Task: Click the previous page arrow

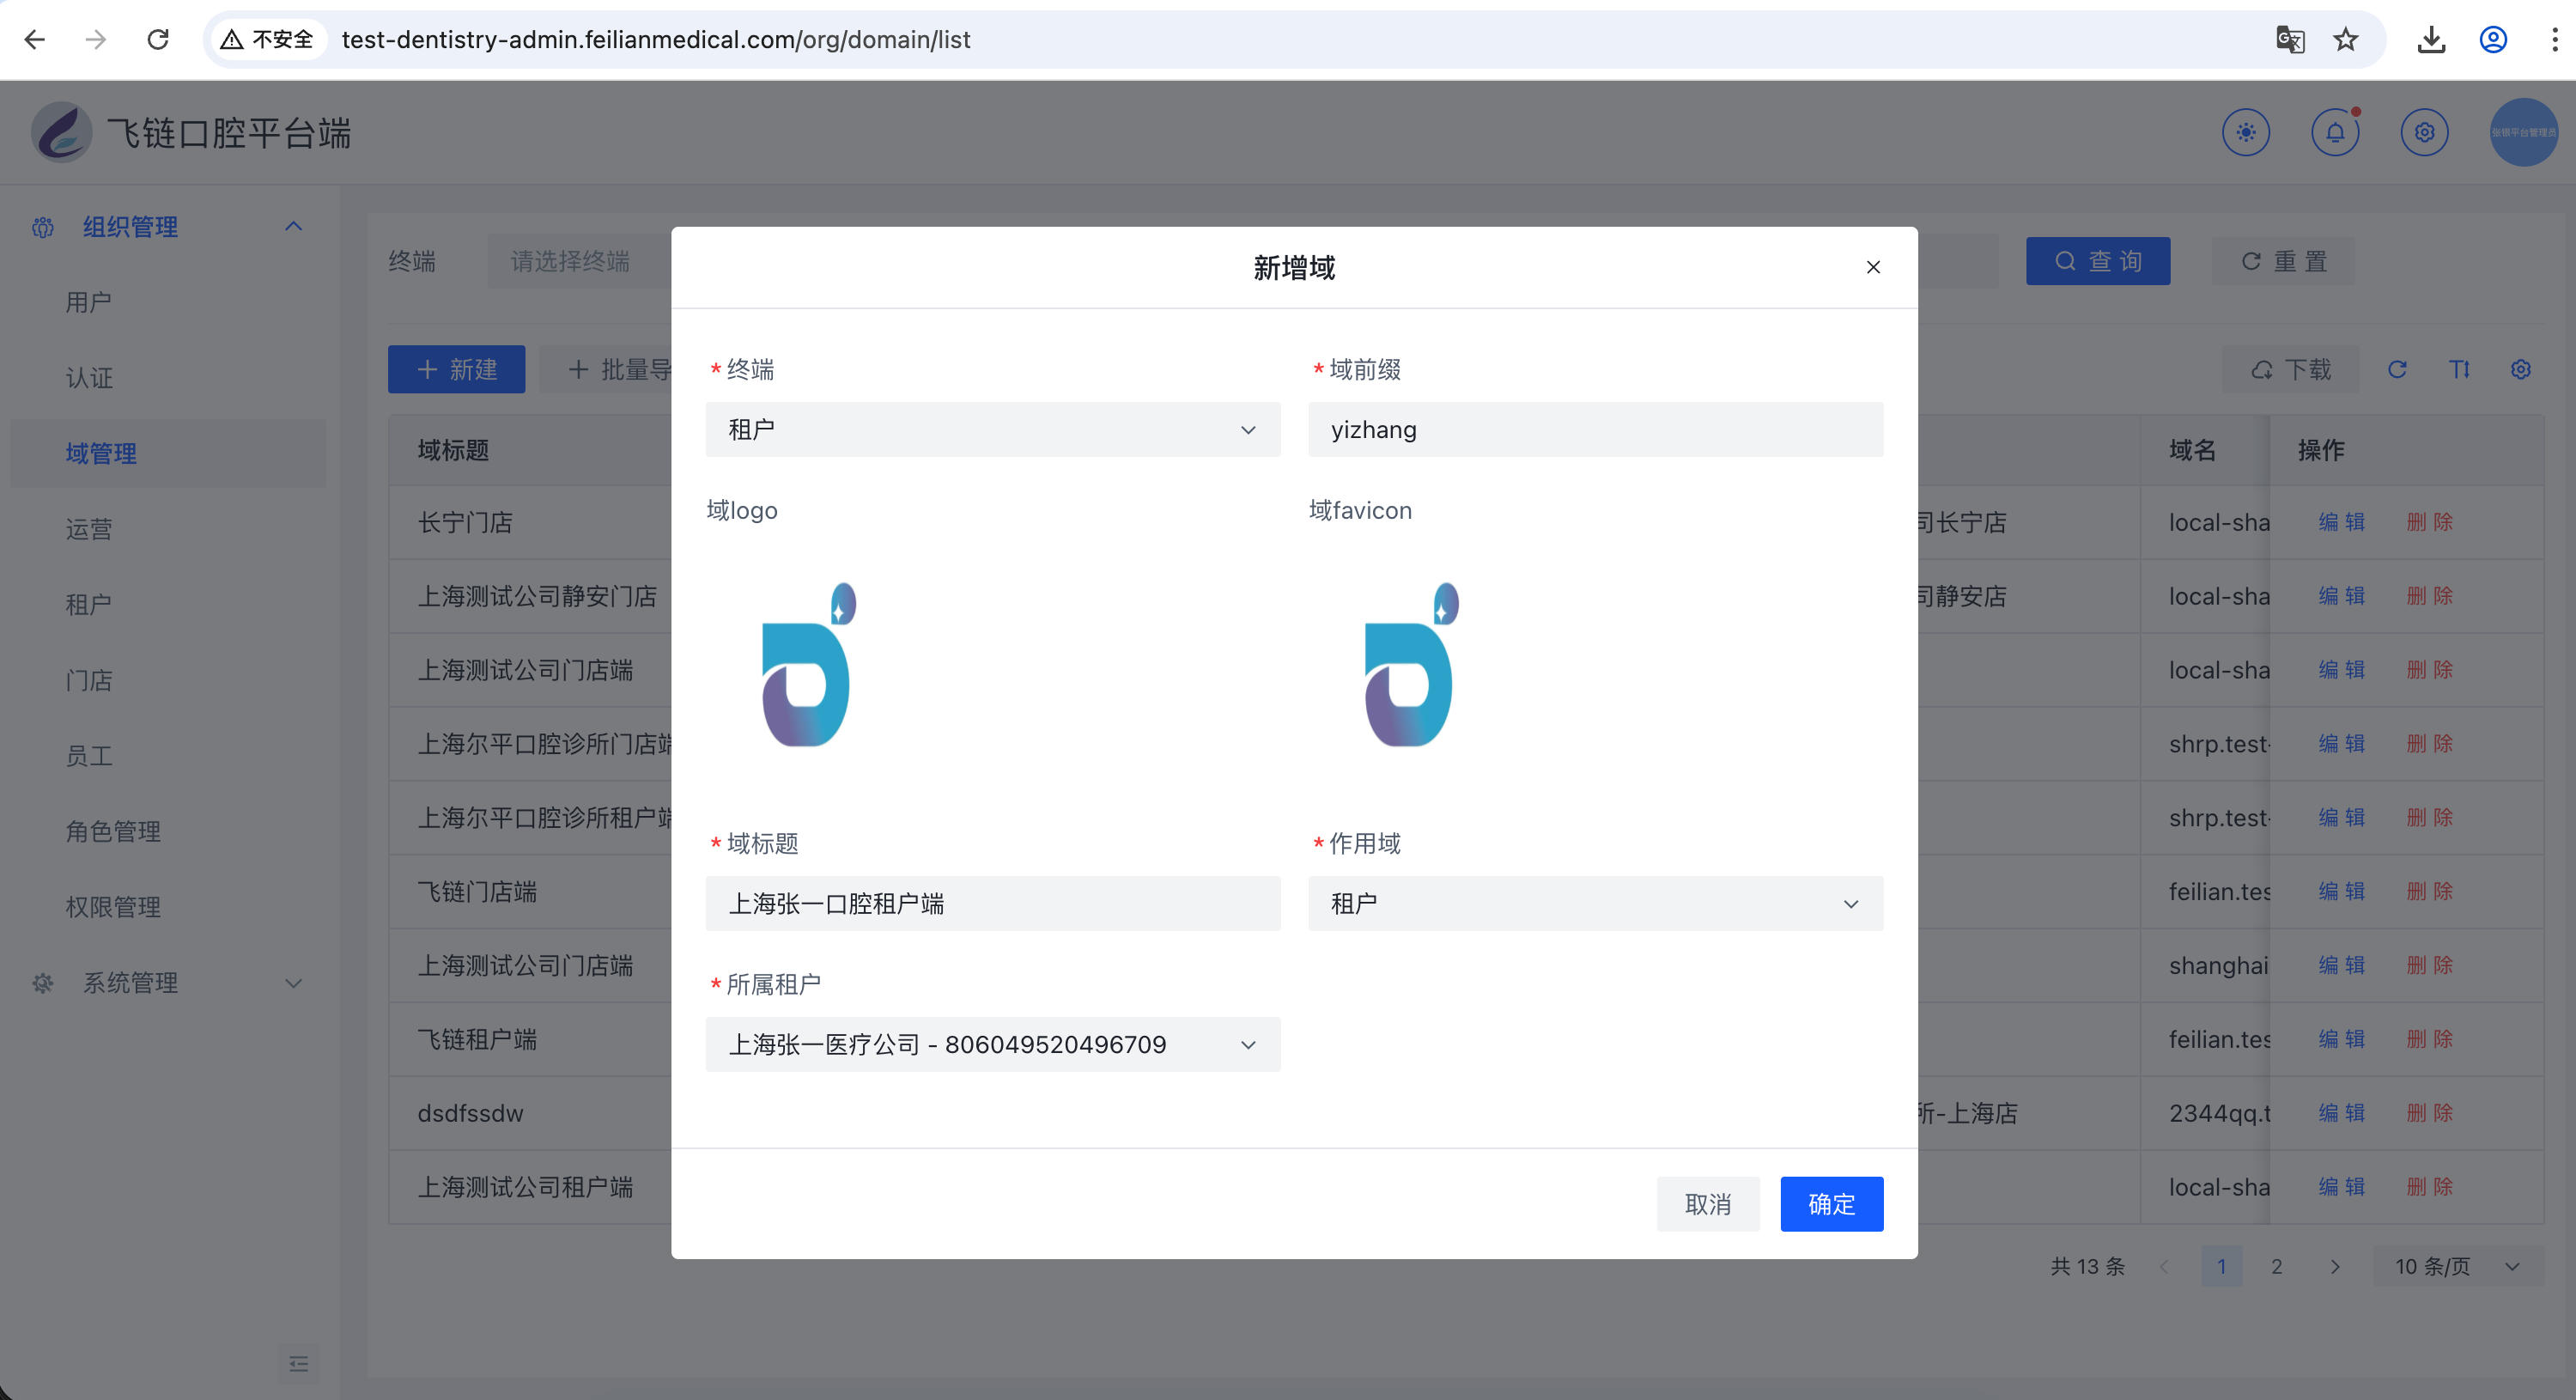Action: coord(2164,1266)
